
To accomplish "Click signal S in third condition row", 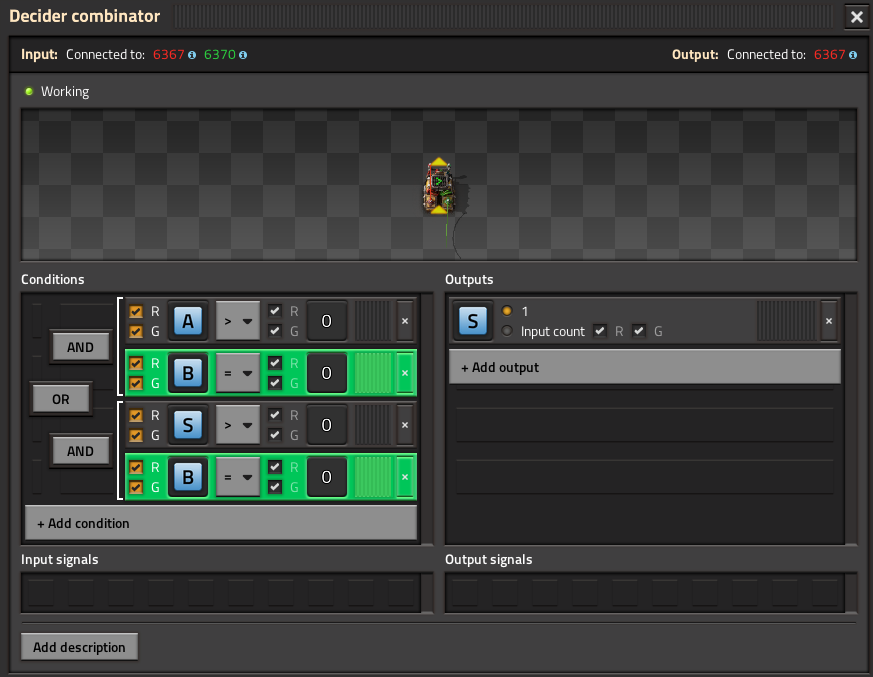I will click(x=188, y=425).
